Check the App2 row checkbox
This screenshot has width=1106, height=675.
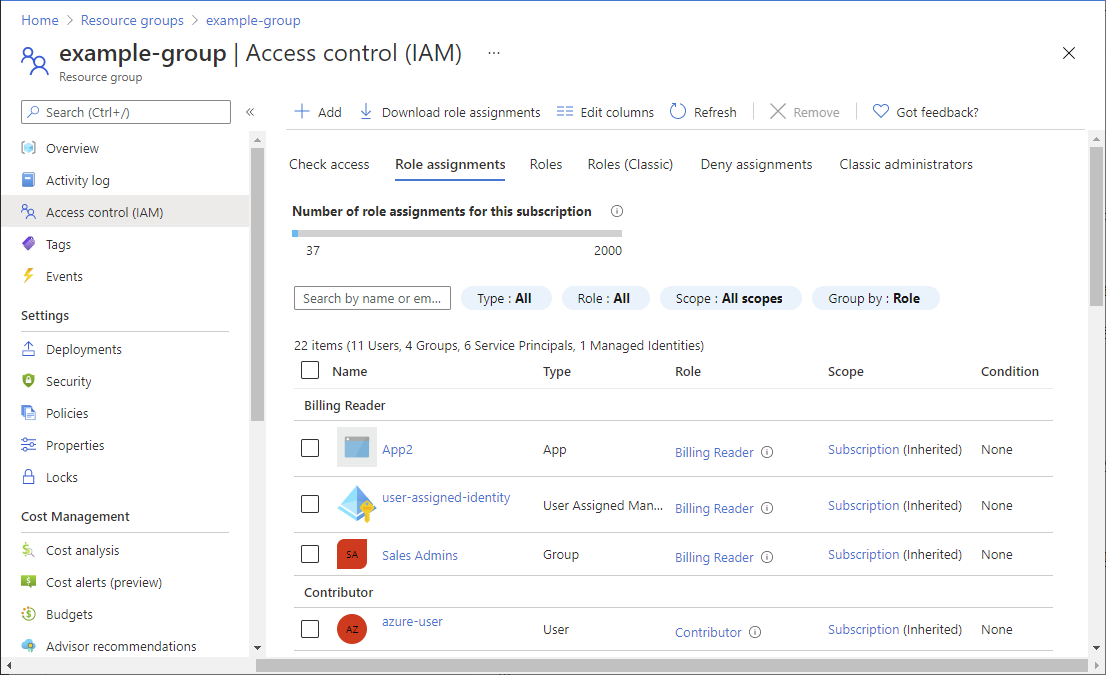click(310, 448)
